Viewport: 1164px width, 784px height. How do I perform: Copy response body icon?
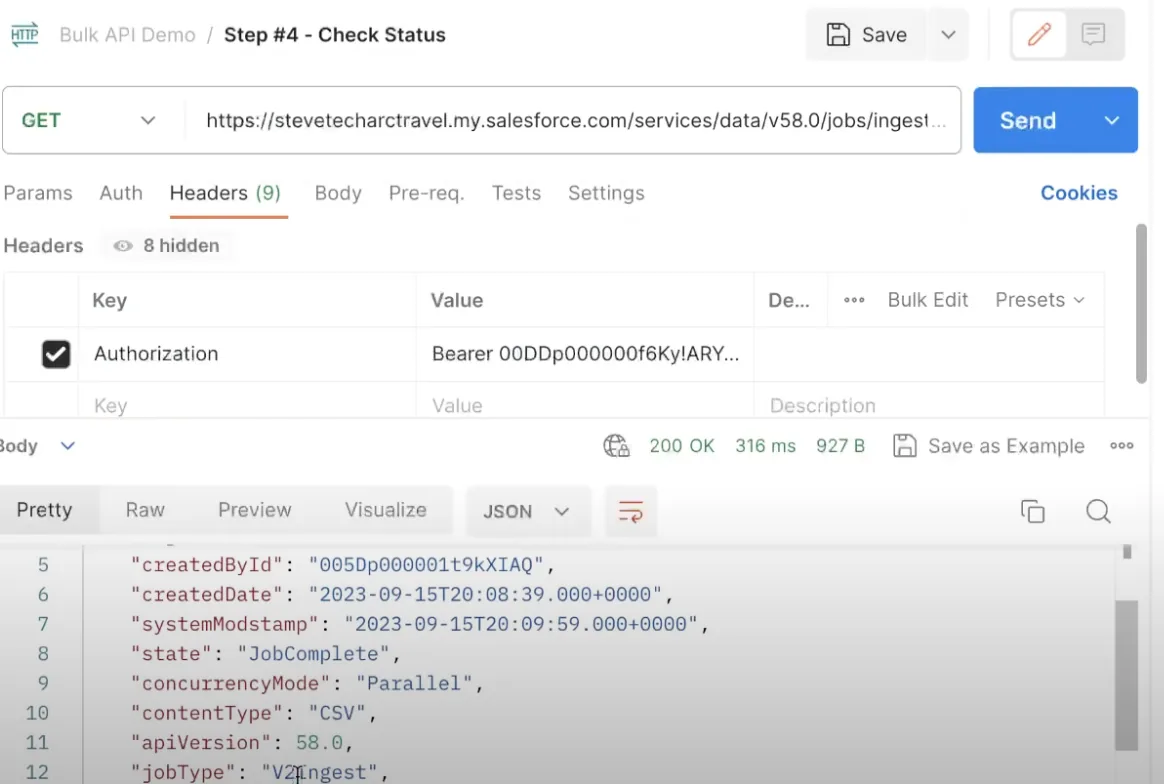[1032, 511]
